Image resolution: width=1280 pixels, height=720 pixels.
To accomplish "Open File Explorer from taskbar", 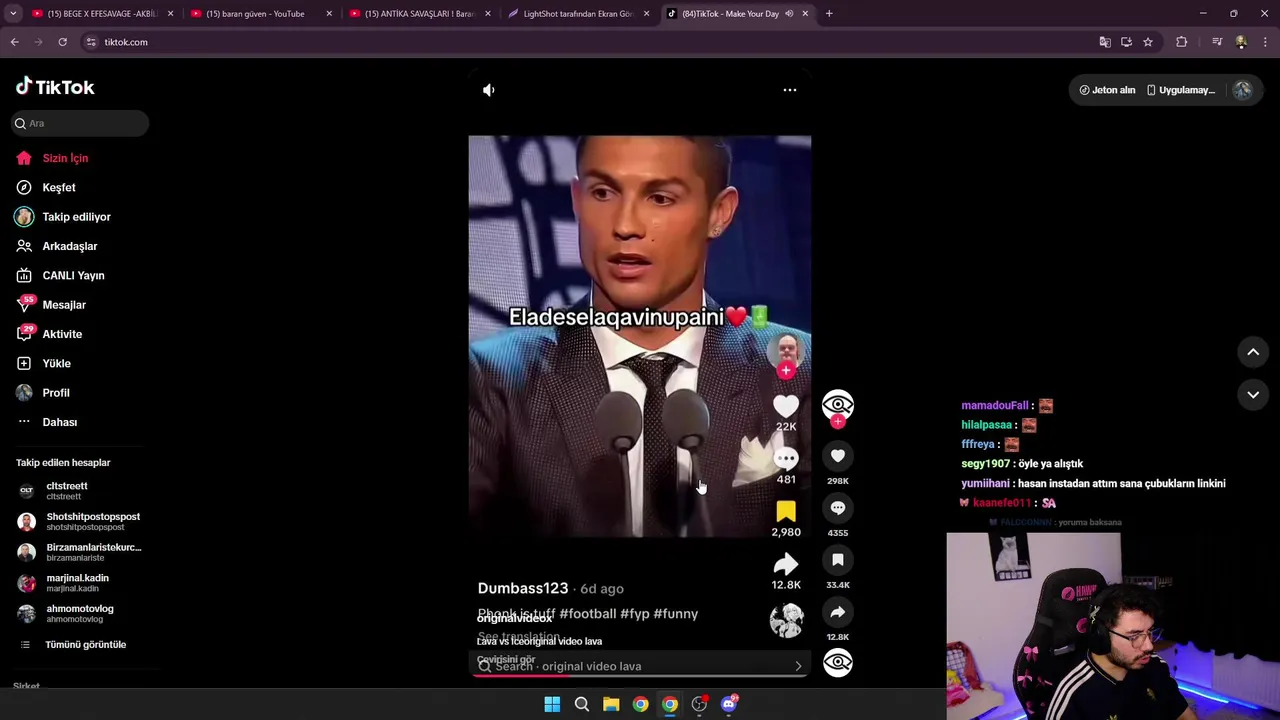I will tap(611, 704).
